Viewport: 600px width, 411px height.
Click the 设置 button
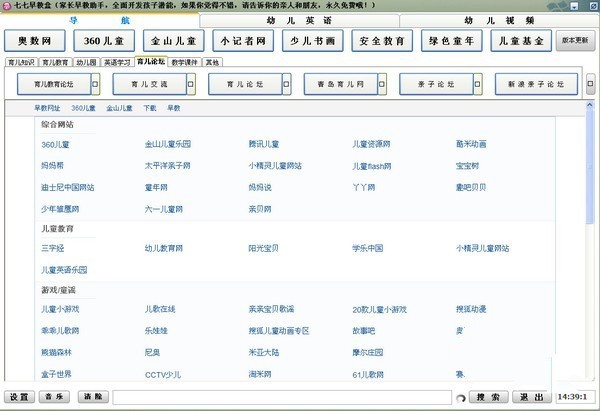click(19, 397)
